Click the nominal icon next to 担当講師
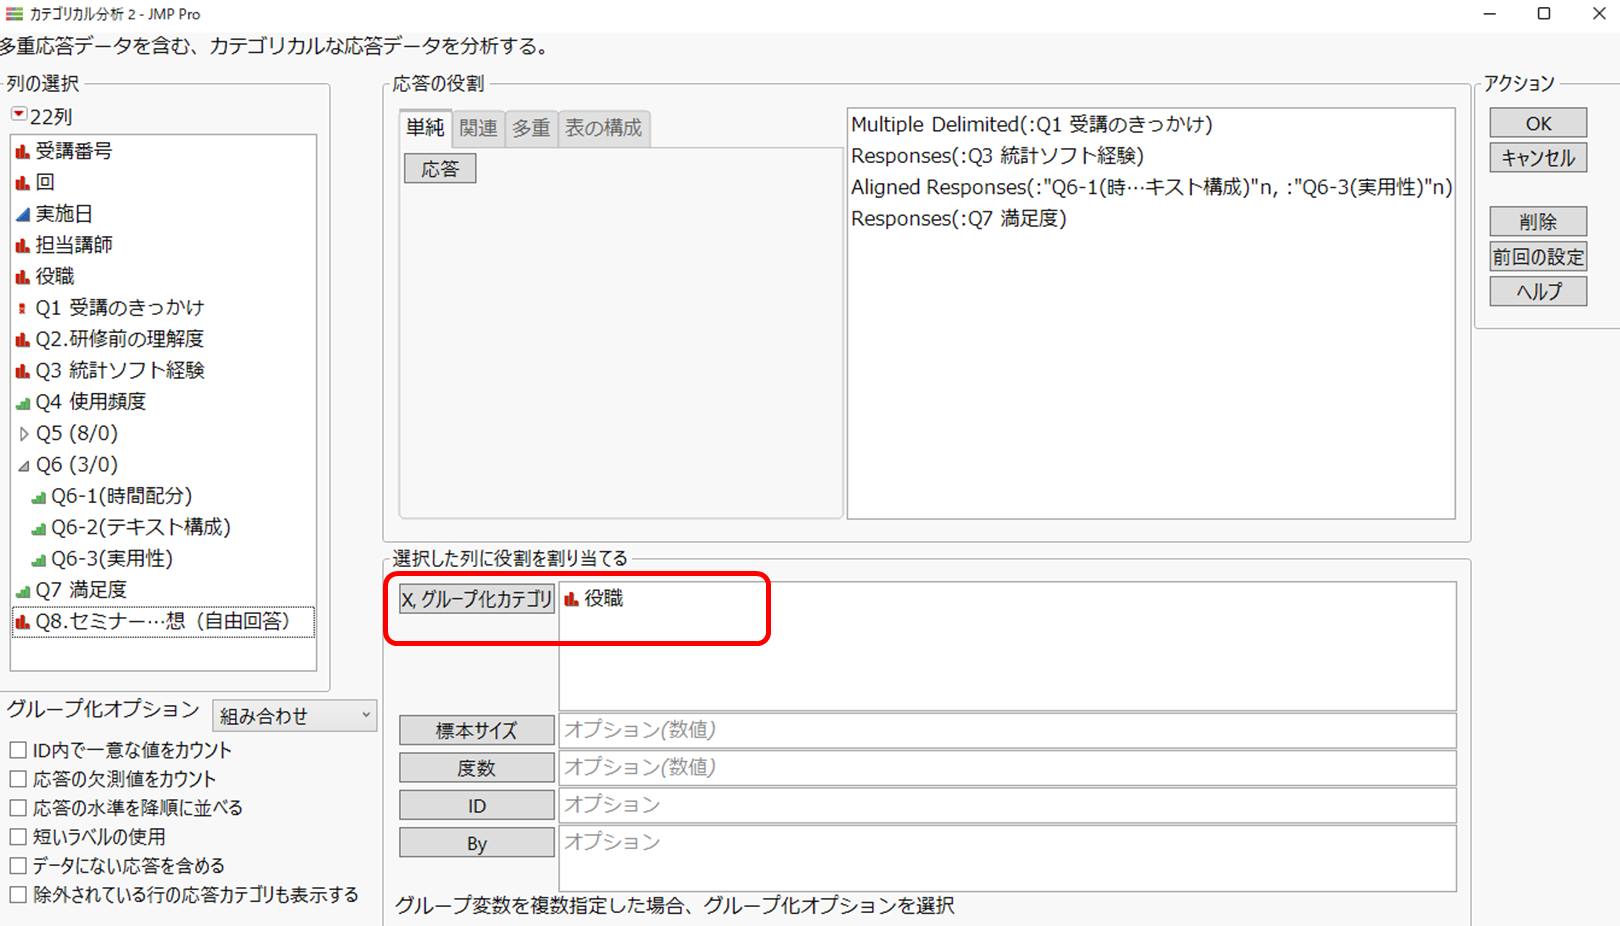 pos(22,245)
